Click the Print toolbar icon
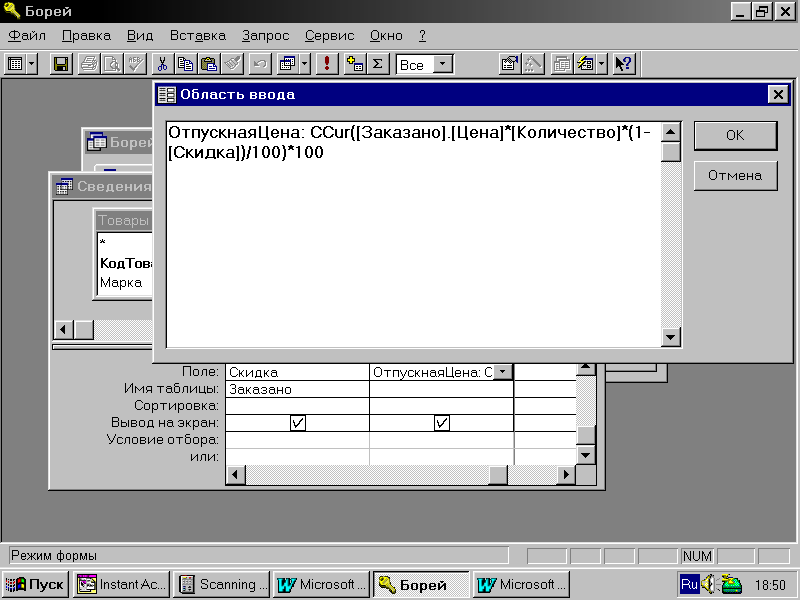Viewport: 800px width, 600px height. click(x=89, y=64)
